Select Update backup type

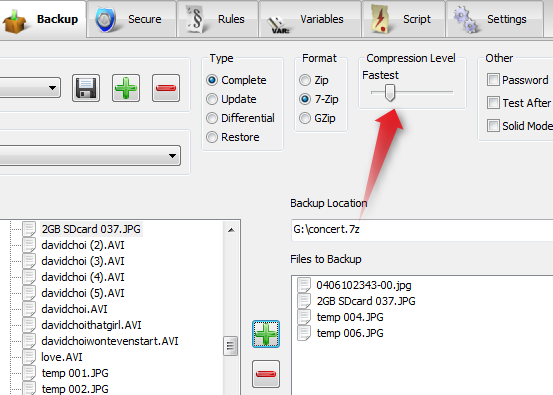click(231, 99)
